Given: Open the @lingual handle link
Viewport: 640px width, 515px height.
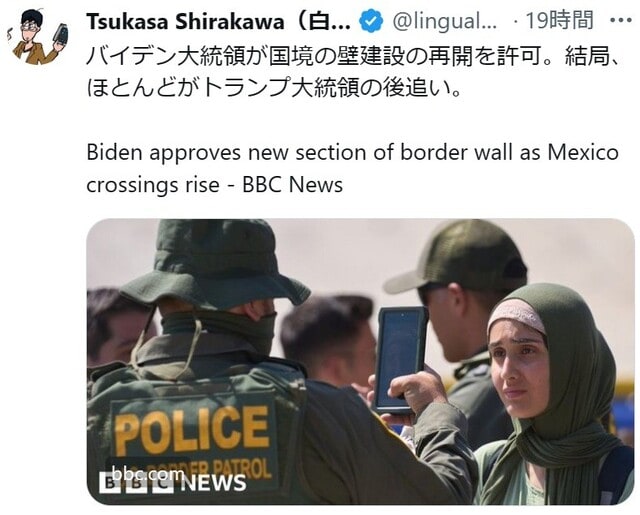Looking at the screenshot, I should (x=444, y=21).
